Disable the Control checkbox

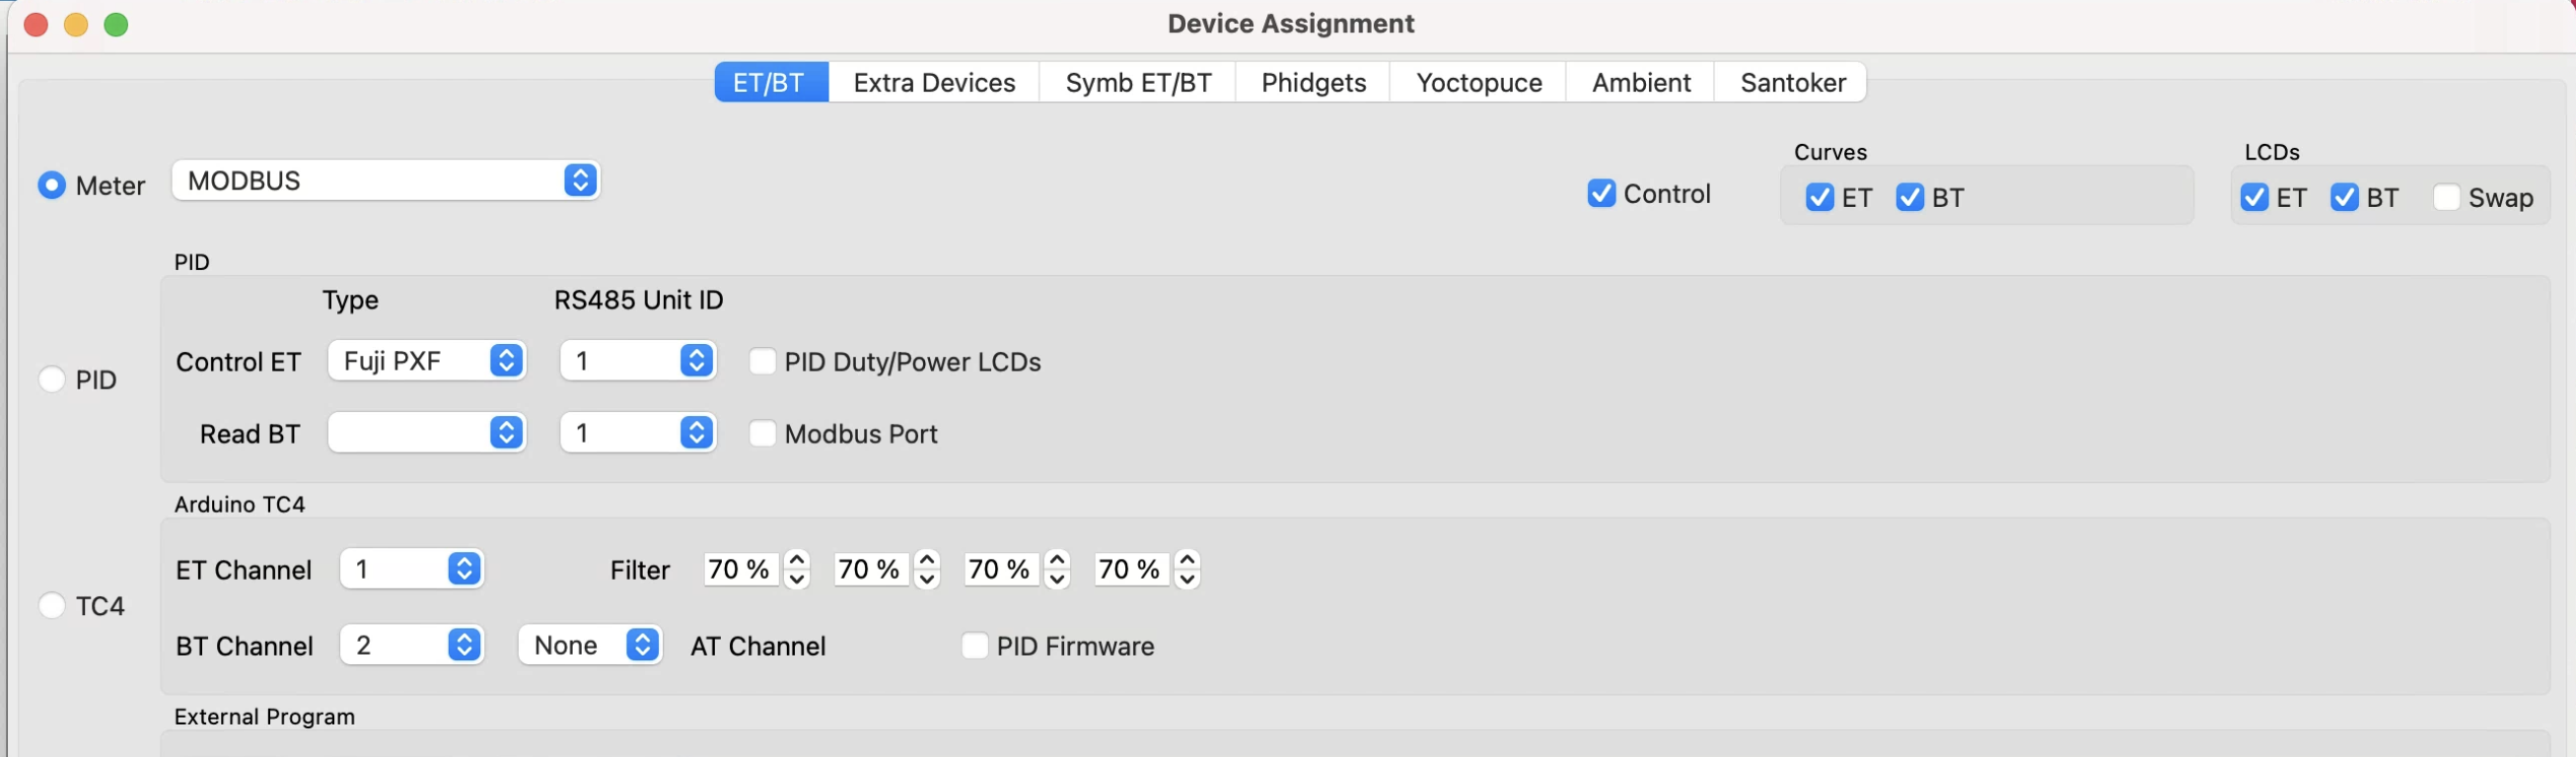[x=1601, y=194]
